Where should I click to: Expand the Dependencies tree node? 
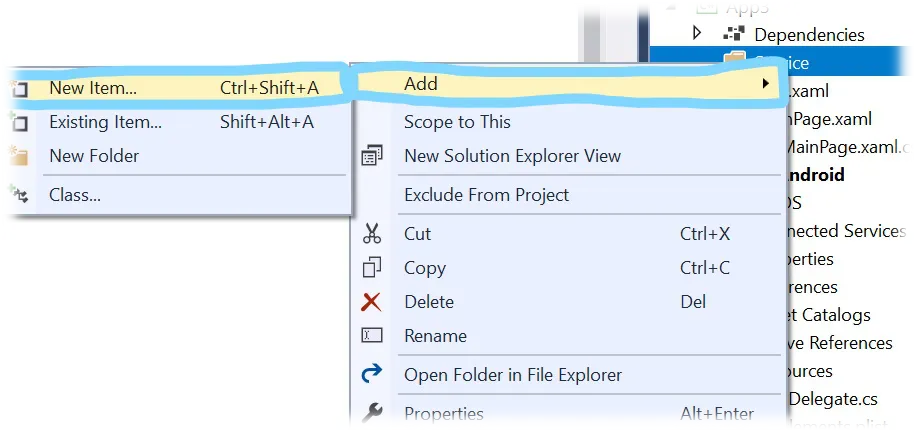(696, 33)
